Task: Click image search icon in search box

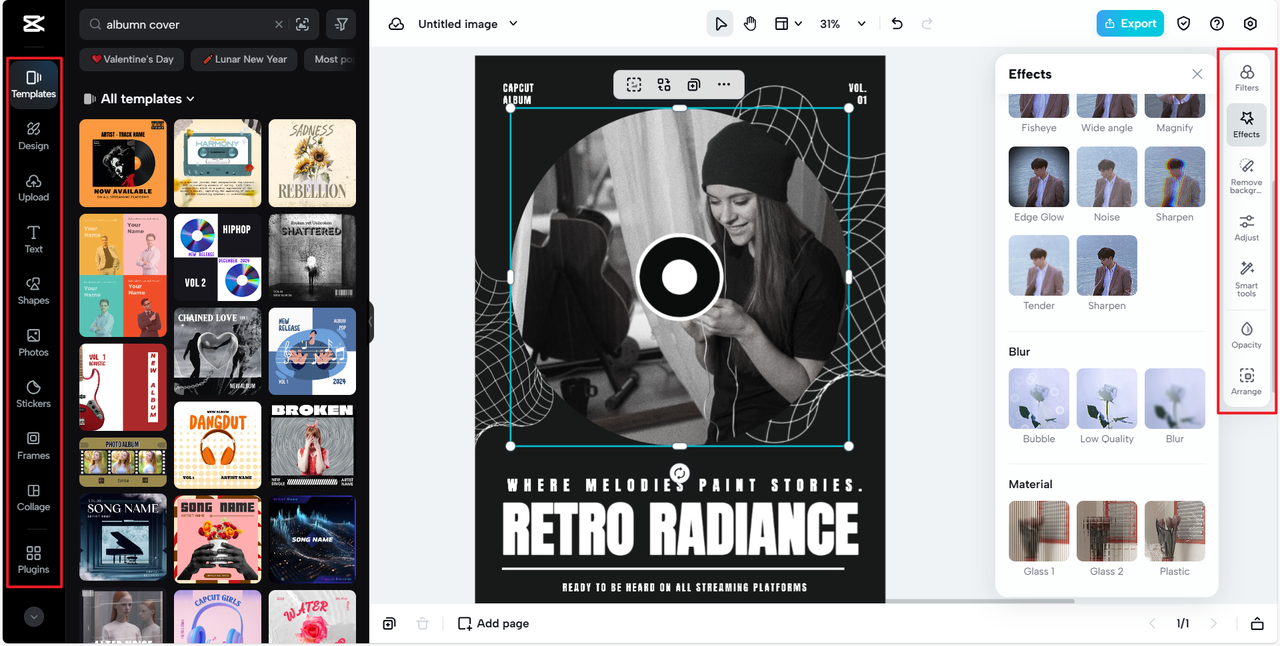Action: tap(303, 24)
